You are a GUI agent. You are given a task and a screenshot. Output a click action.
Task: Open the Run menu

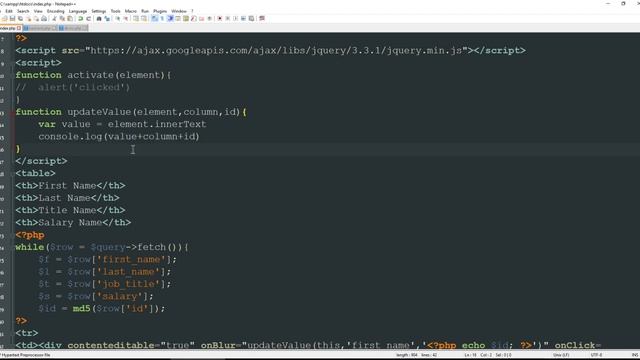click(x=145, y=11)
